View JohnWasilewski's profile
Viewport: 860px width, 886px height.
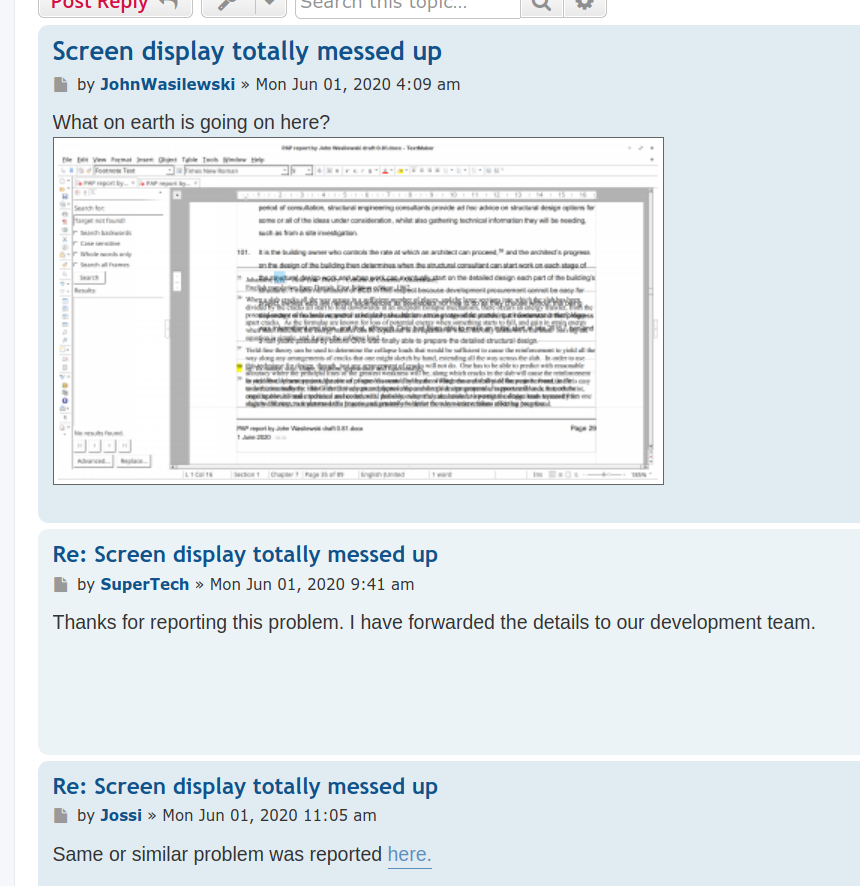pyautogui.click(x=168, y=85)
